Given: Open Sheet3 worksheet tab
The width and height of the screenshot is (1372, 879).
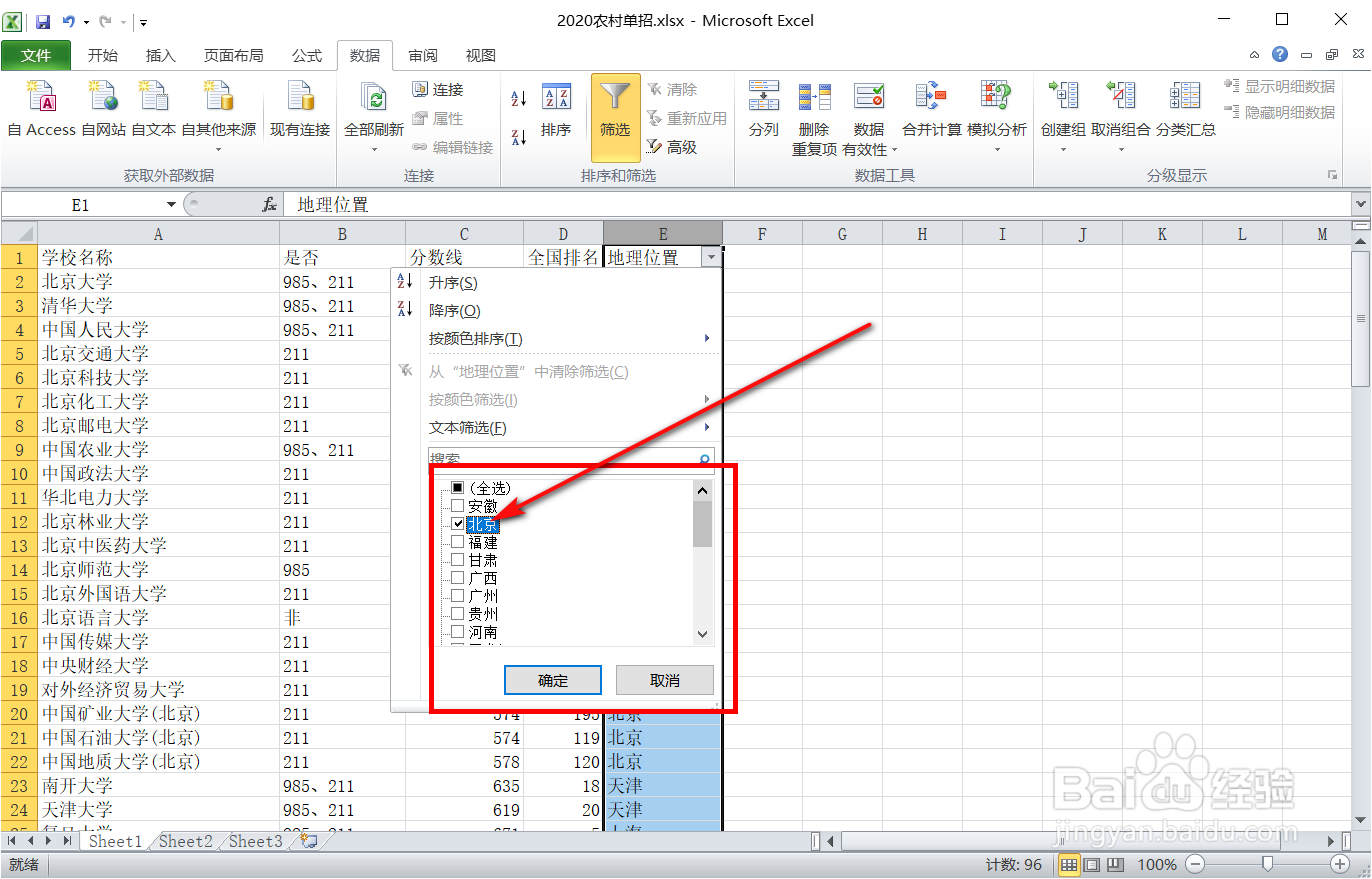Looking at the screenshot, I should point(255,841).
